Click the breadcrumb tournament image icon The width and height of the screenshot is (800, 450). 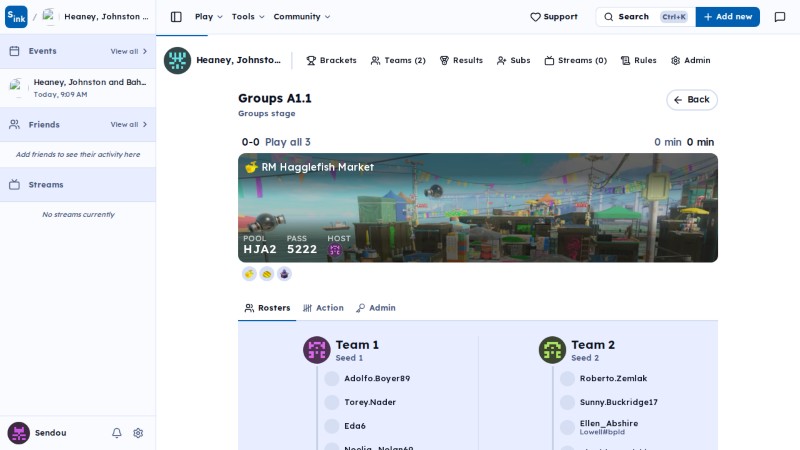pos(49,17)
